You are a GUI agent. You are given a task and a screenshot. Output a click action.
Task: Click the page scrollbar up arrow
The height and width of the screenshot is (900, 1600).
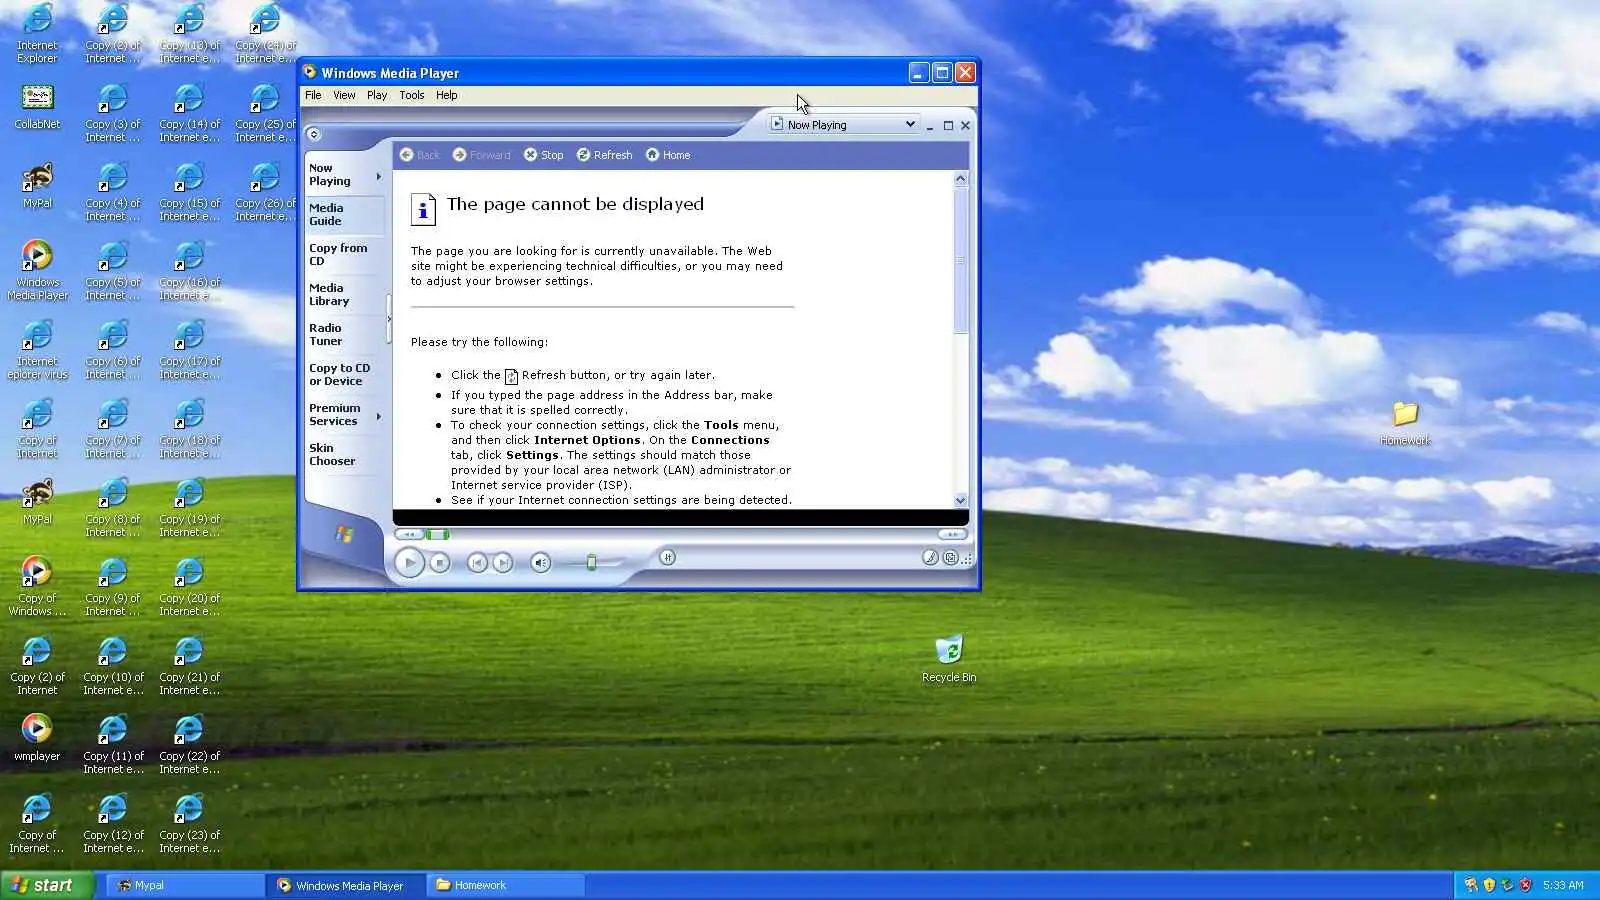coord(961,179)
